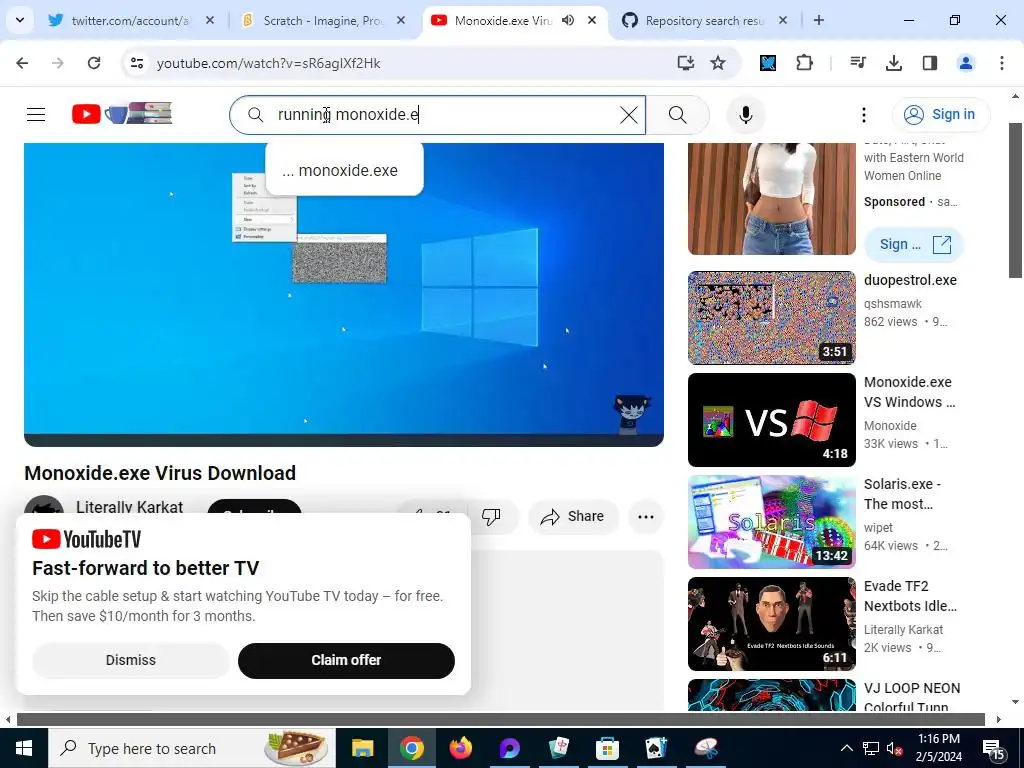Viewport: 1024px width, 768px height.
Task: Open the taskbar clock showing 1:16 PM
Action: tap(939, 748)
